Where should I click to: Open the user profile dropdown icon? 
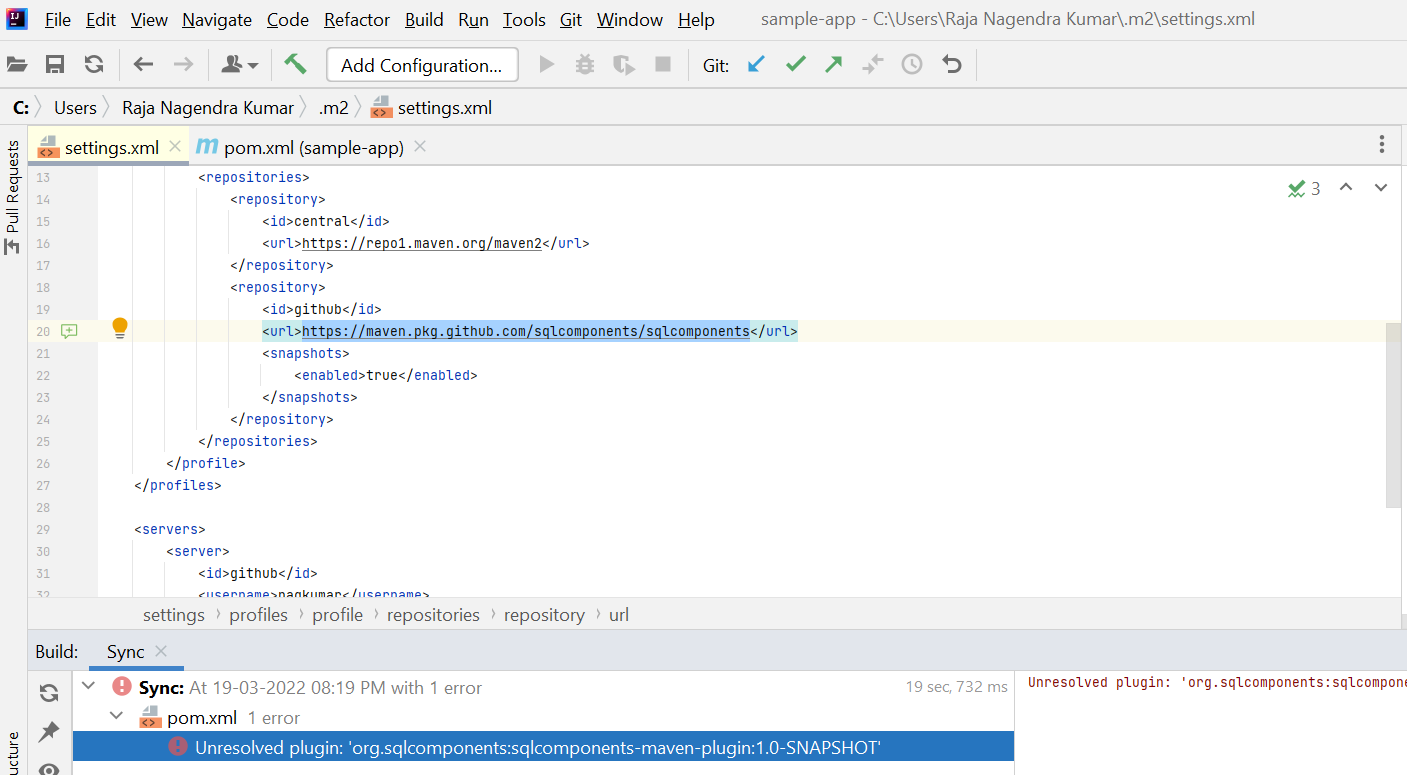(239, 65)
